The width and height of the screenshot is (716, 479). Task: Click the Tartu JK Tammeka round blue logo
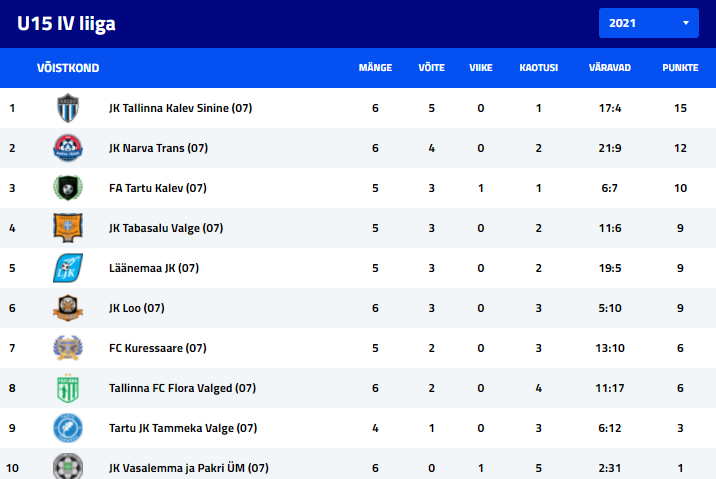(x=68, y=428)
